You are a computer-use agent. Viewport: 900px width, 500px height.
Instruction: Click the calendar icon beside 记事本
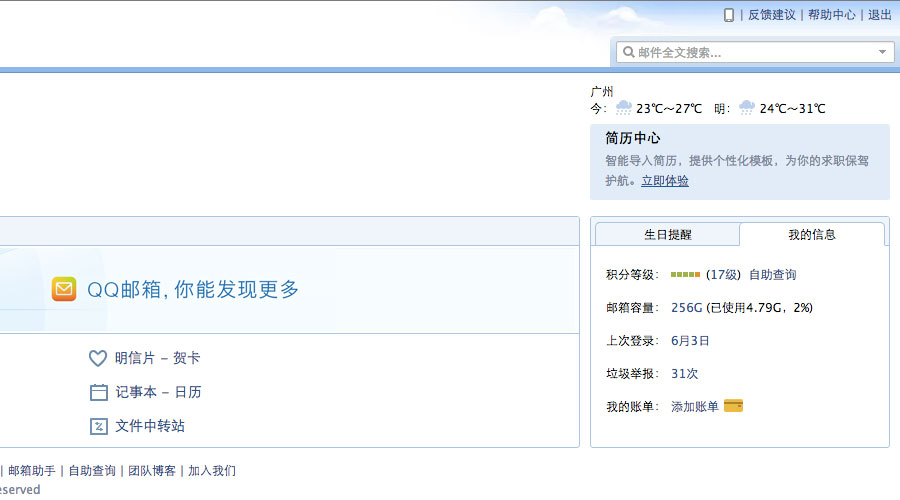click(99, 392)
